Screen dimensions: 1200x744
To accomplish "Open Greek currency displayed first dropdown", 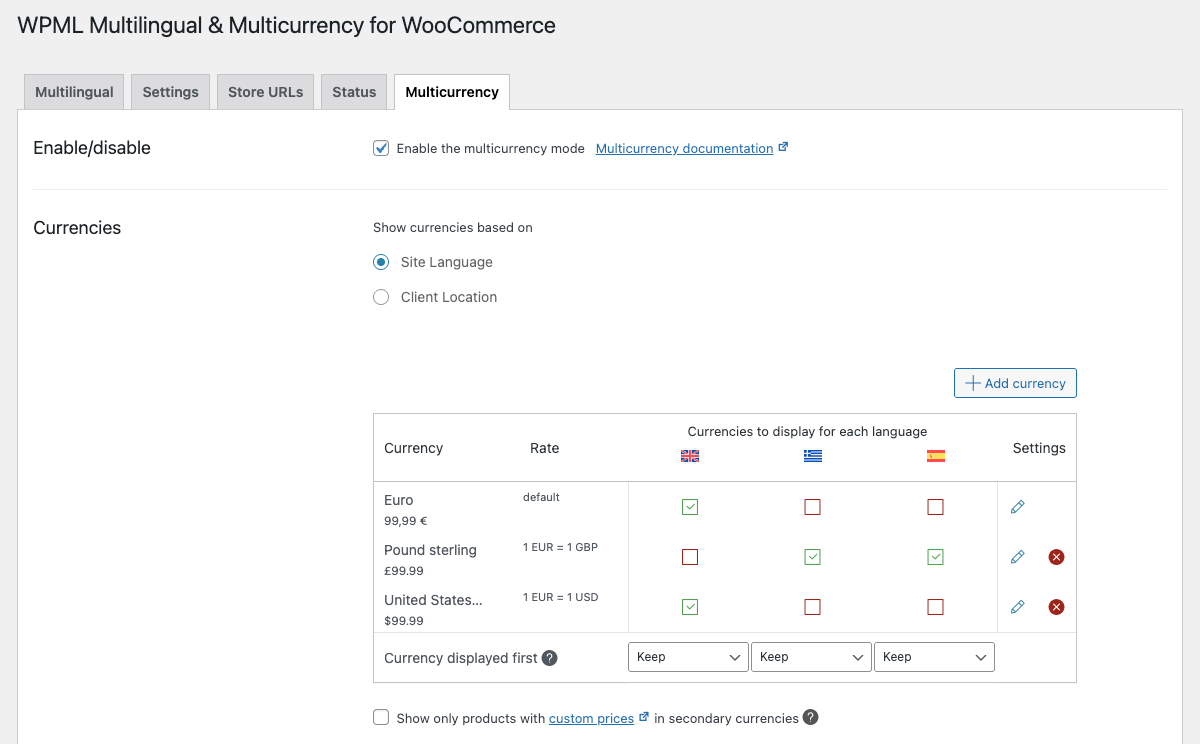I will point(811,657).
